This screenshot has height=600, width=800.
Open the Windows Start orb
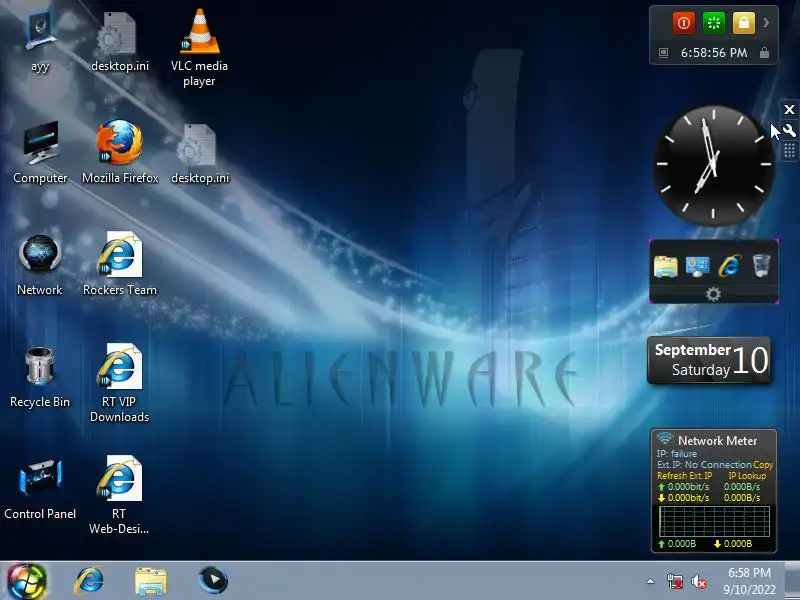[x=27, y=581]
